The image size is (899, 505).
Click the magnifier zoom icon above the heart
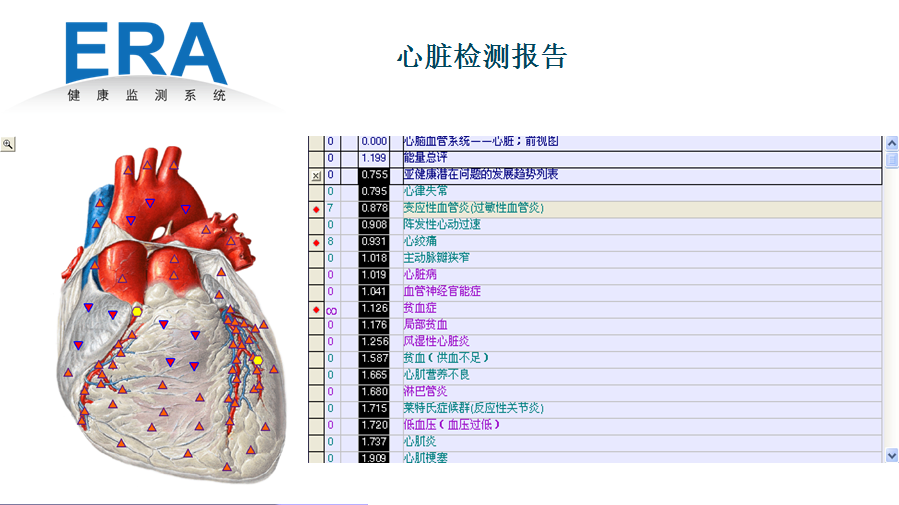click(x=8, y=144)
